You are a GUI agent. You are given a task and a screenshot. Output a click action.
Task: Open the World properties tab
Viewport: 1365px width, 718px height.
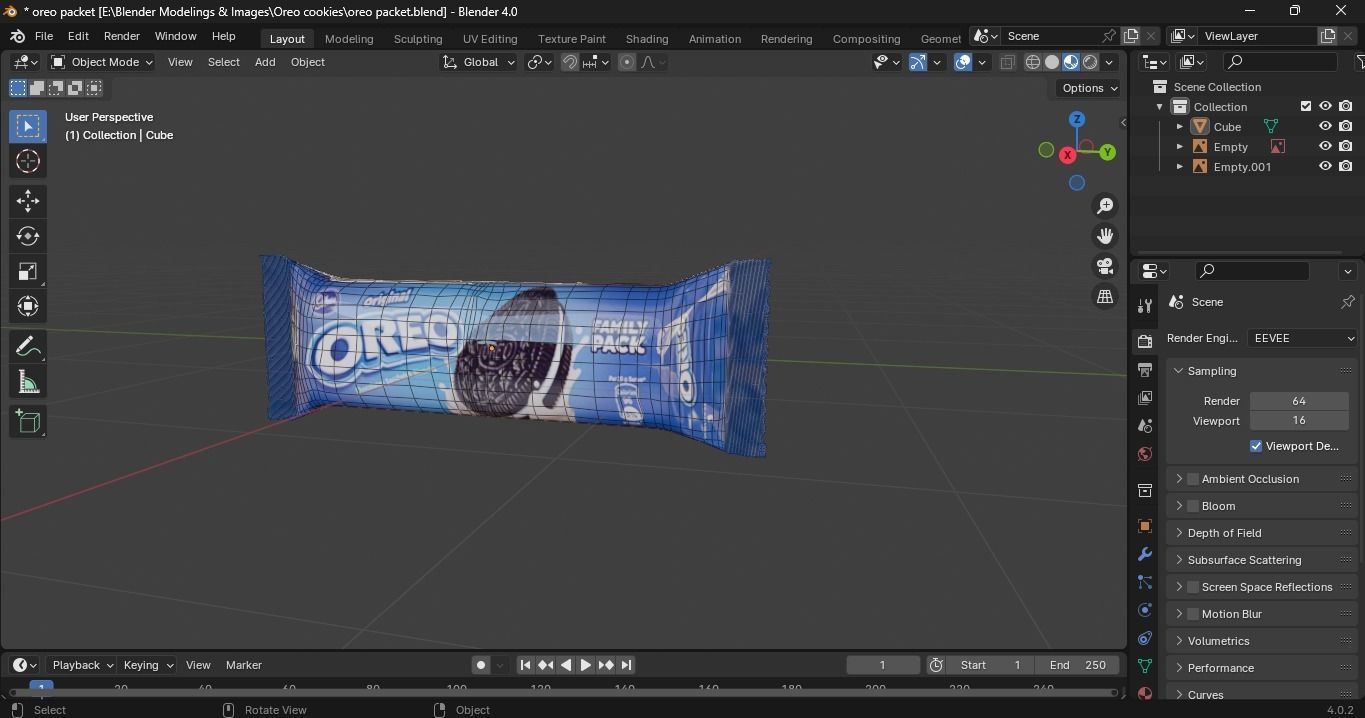pos(1145,454)
